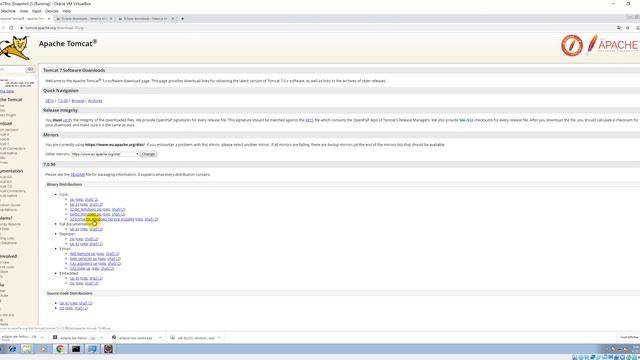Open Browse link in Quick Navigation
The width and height of the screenshot is (640, 360).
pos(78,101)
